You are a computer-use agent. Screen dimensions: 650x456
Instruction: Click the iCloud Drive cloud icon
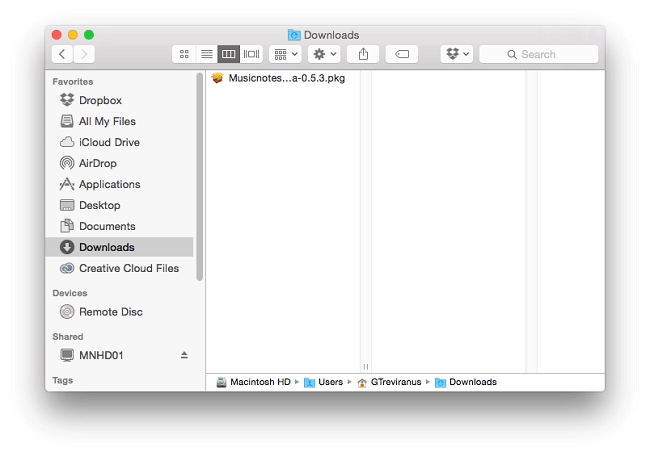point(67,142)
